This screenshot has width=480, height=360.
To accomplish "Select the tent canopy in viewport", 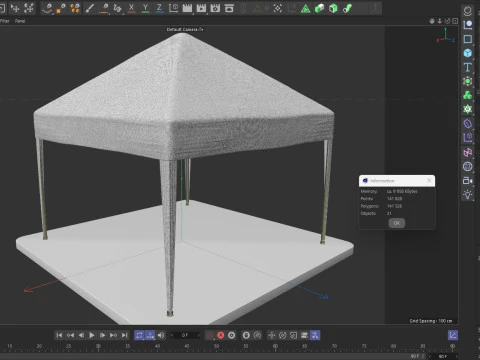I will [x=183, y=97].
